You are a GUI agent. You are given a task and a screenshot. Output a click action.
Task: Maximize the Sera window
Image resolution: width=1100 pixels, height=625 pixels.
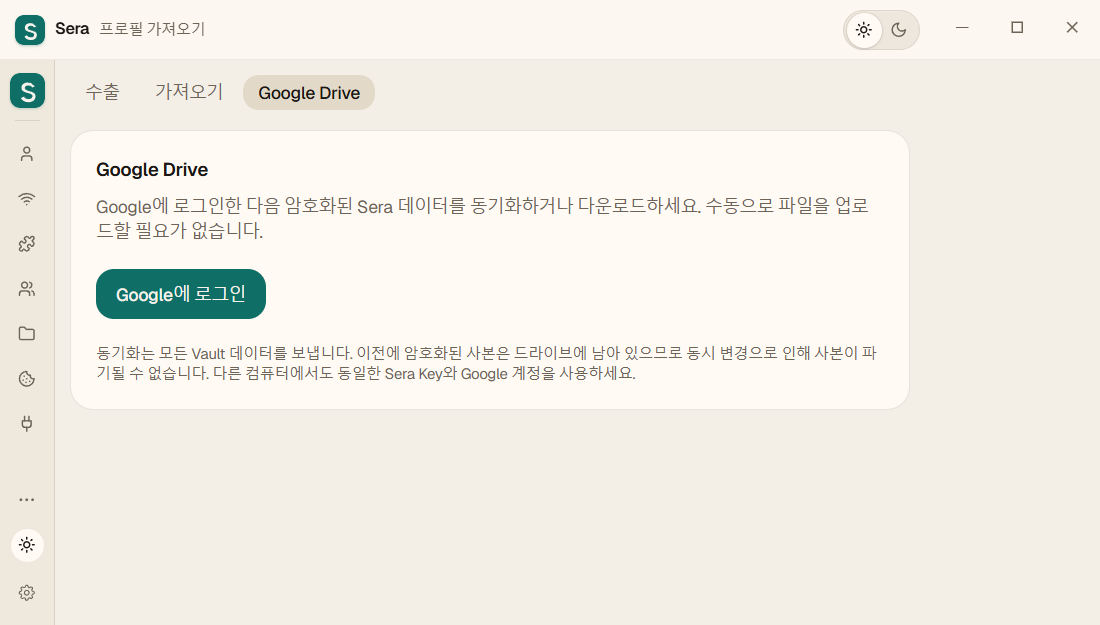(x=1017, y=27)
